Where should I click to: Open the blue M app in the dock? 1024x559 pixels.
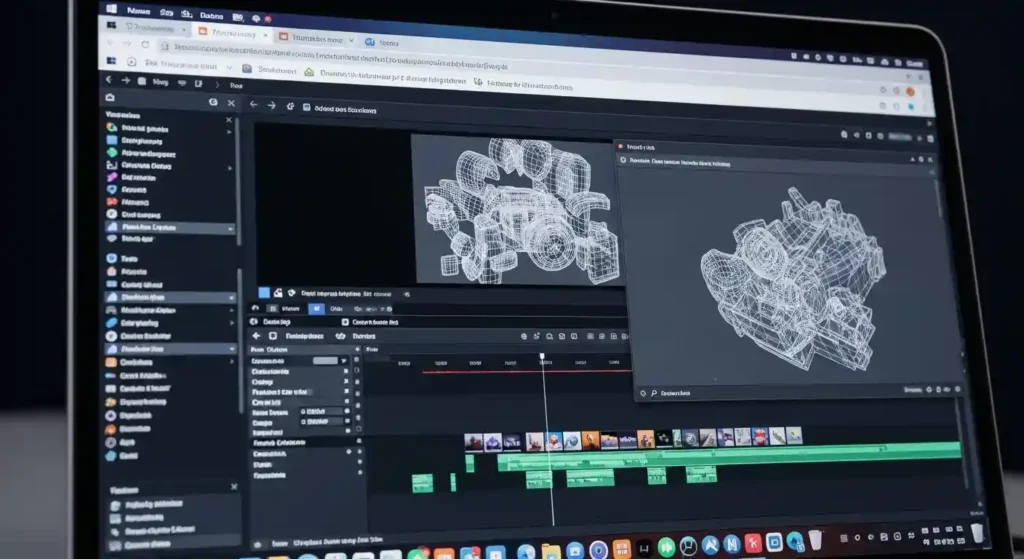(x=732, y=544)
